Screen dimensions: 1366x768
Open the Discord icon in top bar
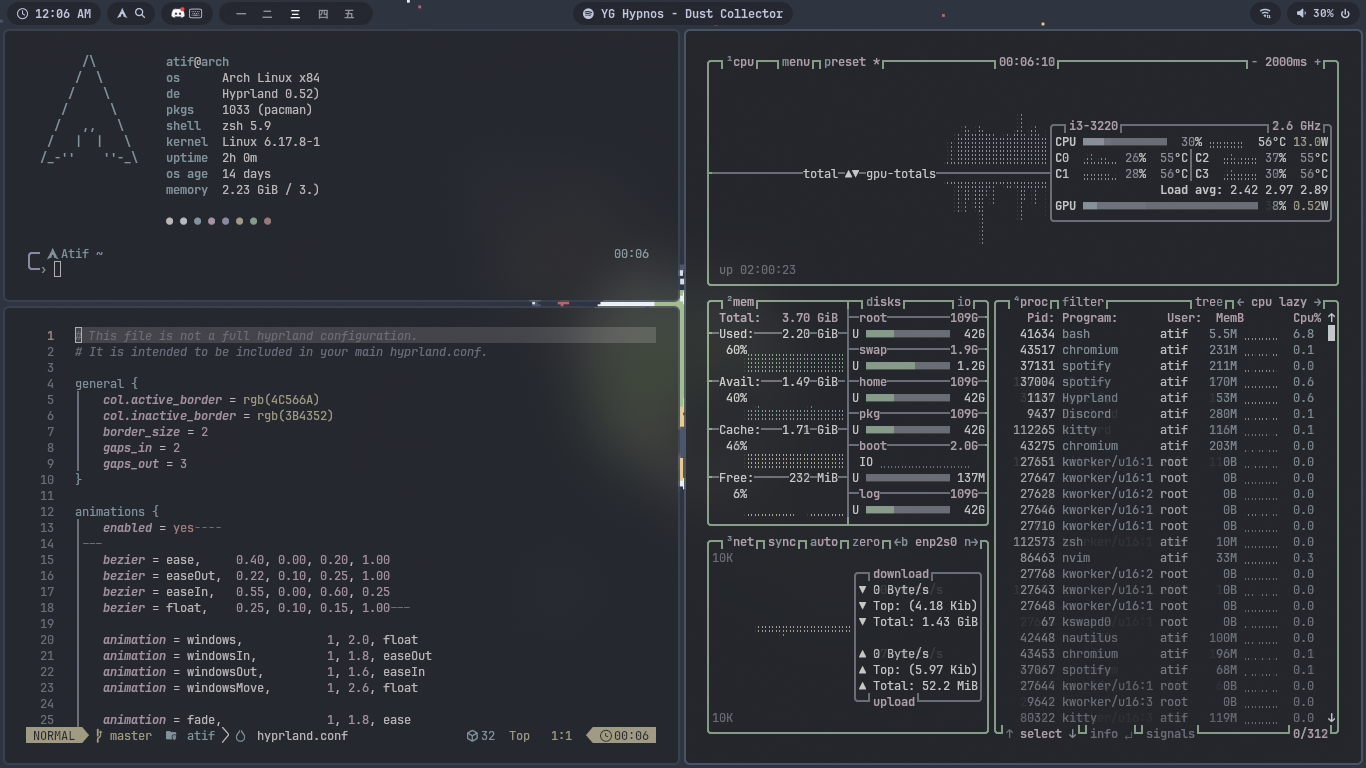pyautogui.click(x=177, y=14)
